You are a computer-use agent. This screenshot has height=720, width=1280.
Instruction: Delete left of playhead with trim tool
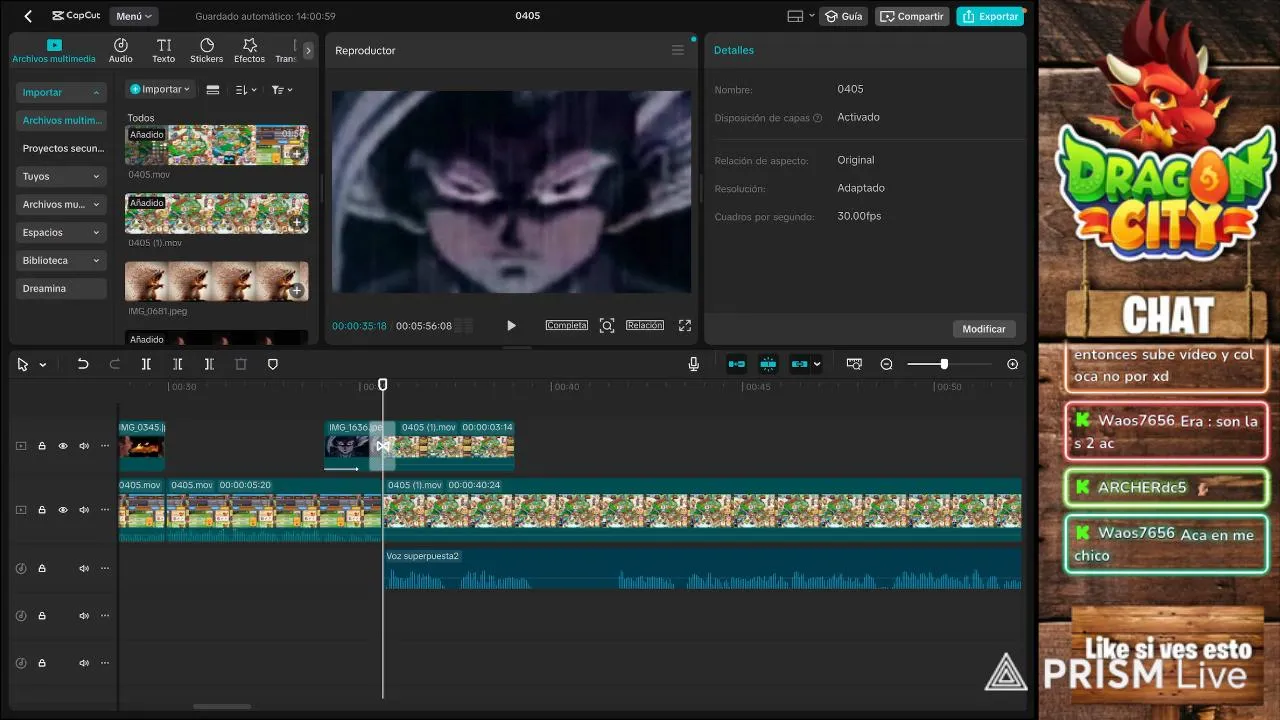178,365
